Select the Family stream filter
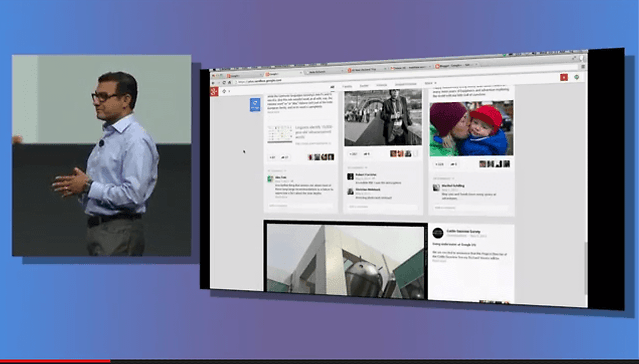639x364 pixels. tap(347, 86)
